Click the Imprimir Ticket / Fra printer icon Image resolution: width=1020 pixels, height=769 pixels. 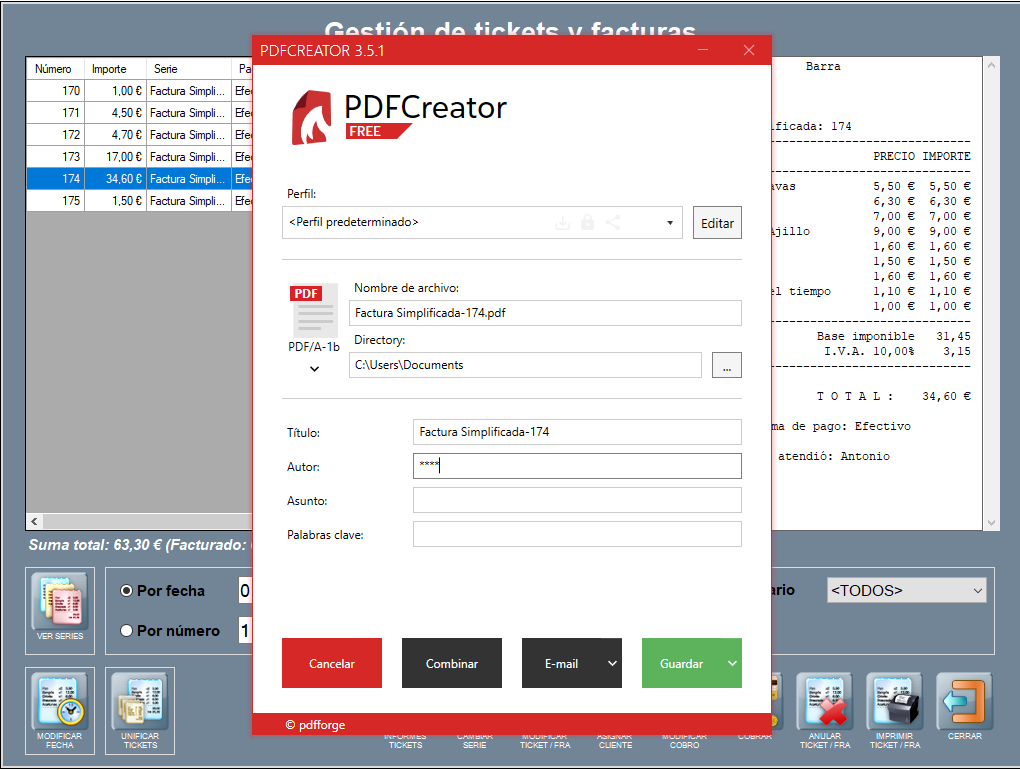pos(895,703)
